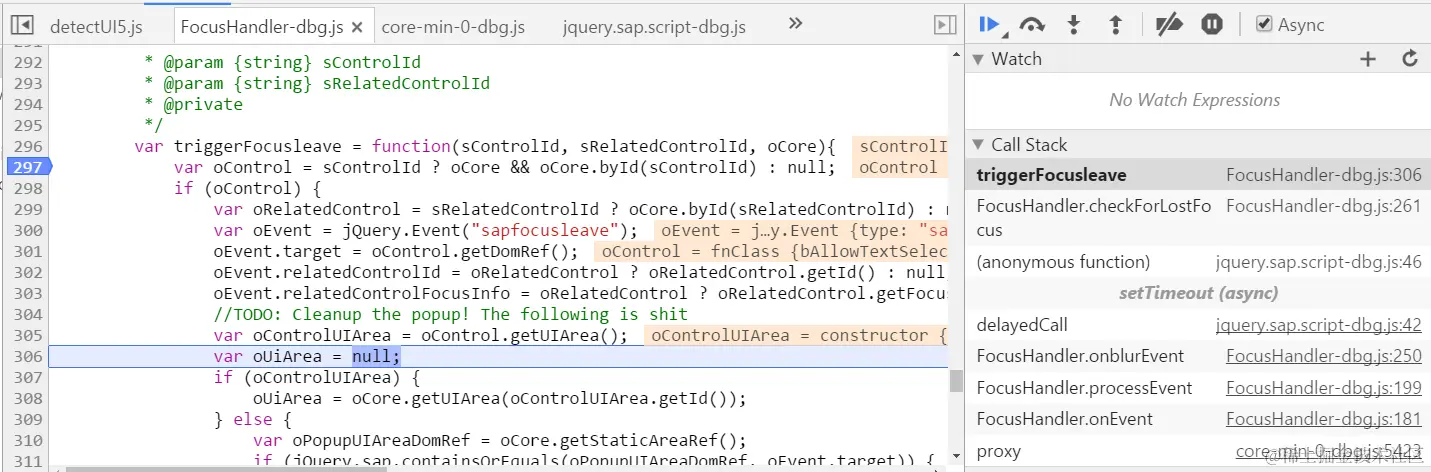
Task: Click "setTimeout (async)" separator label
Action: (1197, 293)
